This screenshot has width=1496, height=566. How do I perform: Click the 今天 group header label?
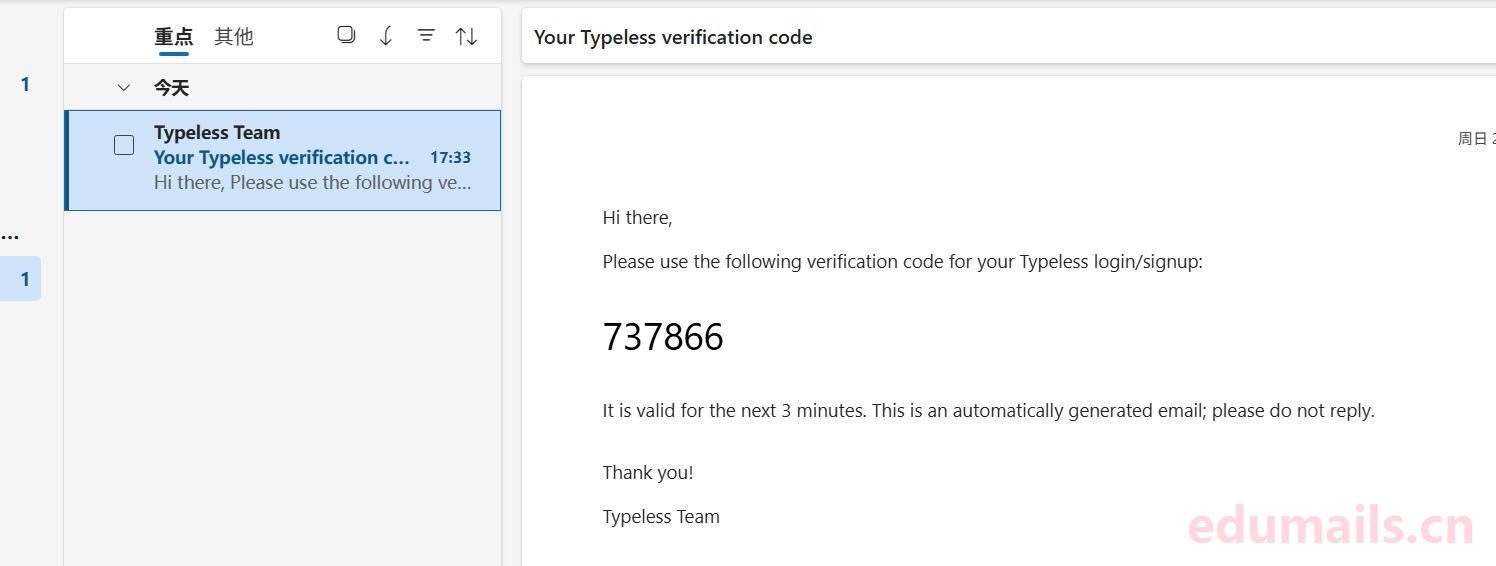pos(171,88)
